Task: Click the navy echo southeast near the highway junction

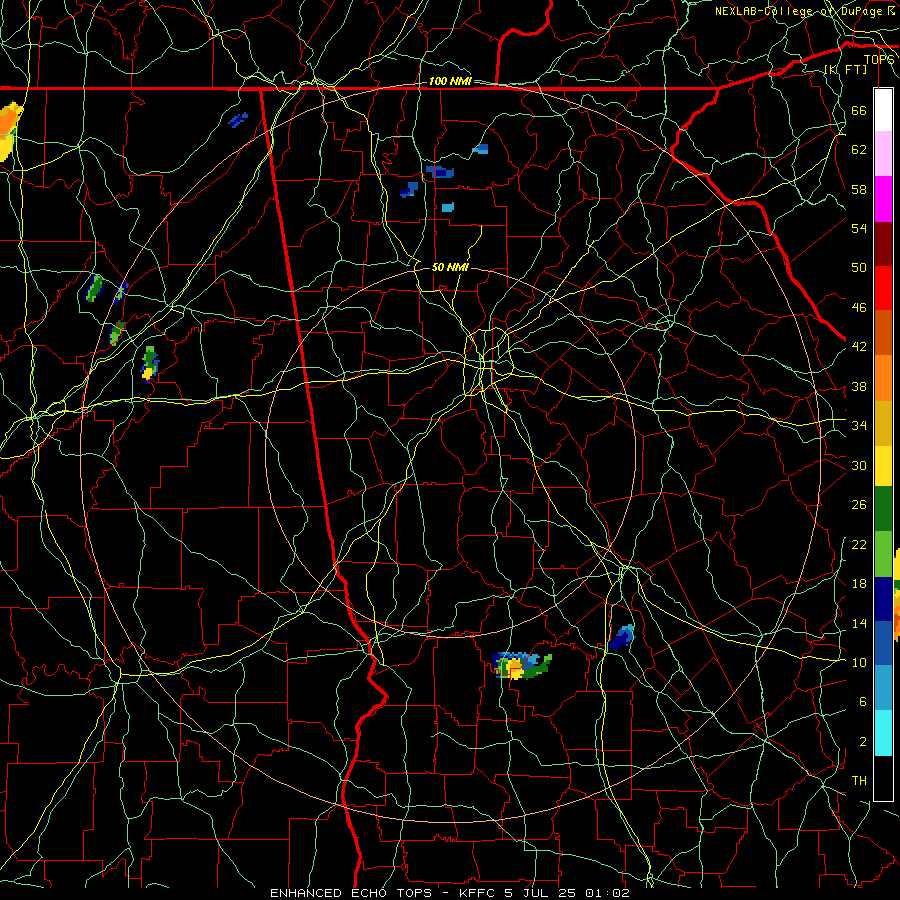Action: coord(622,637)
